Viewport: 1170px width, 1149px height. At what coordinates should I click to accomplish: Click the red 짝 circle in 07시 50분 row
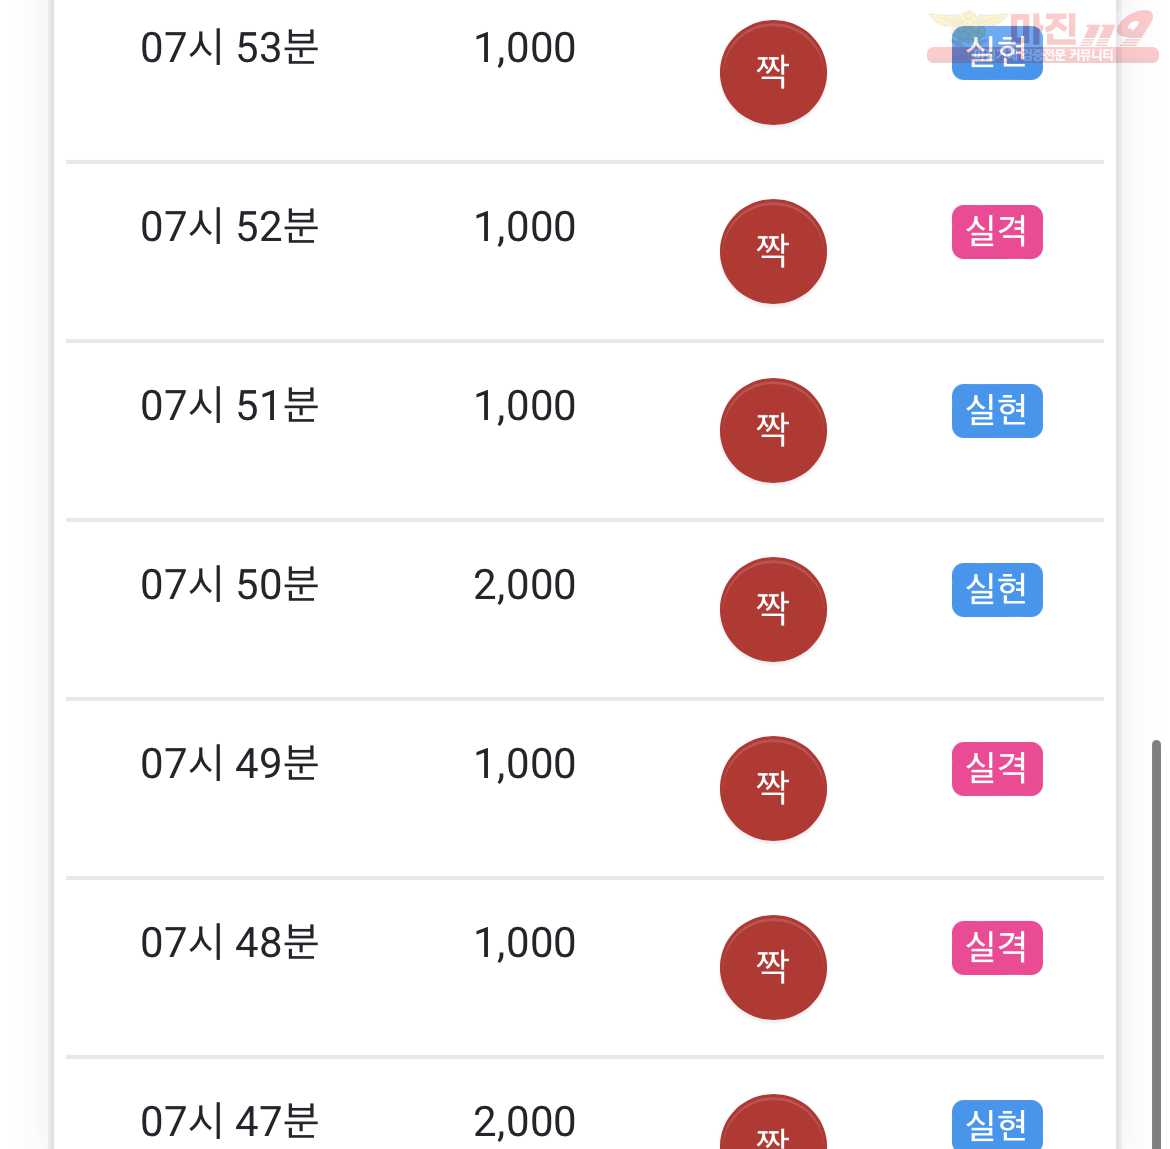click(x=773, y=610)
